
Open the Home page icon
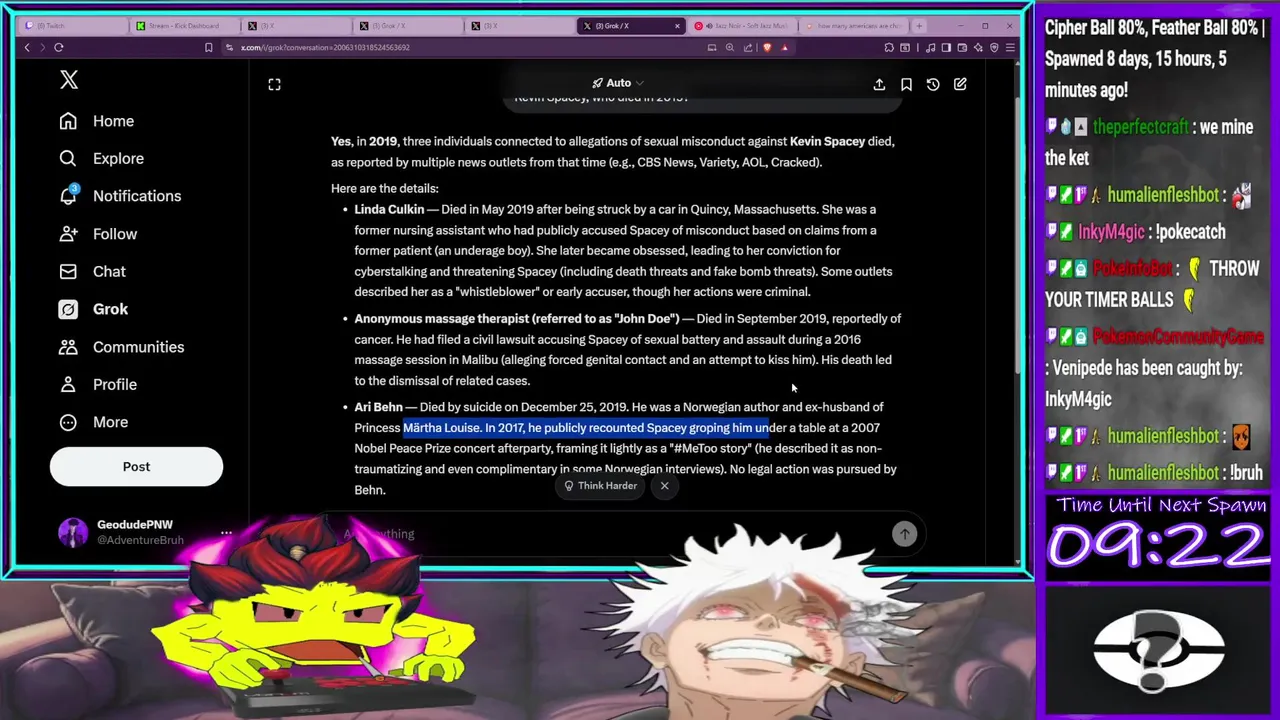[68, 121]
